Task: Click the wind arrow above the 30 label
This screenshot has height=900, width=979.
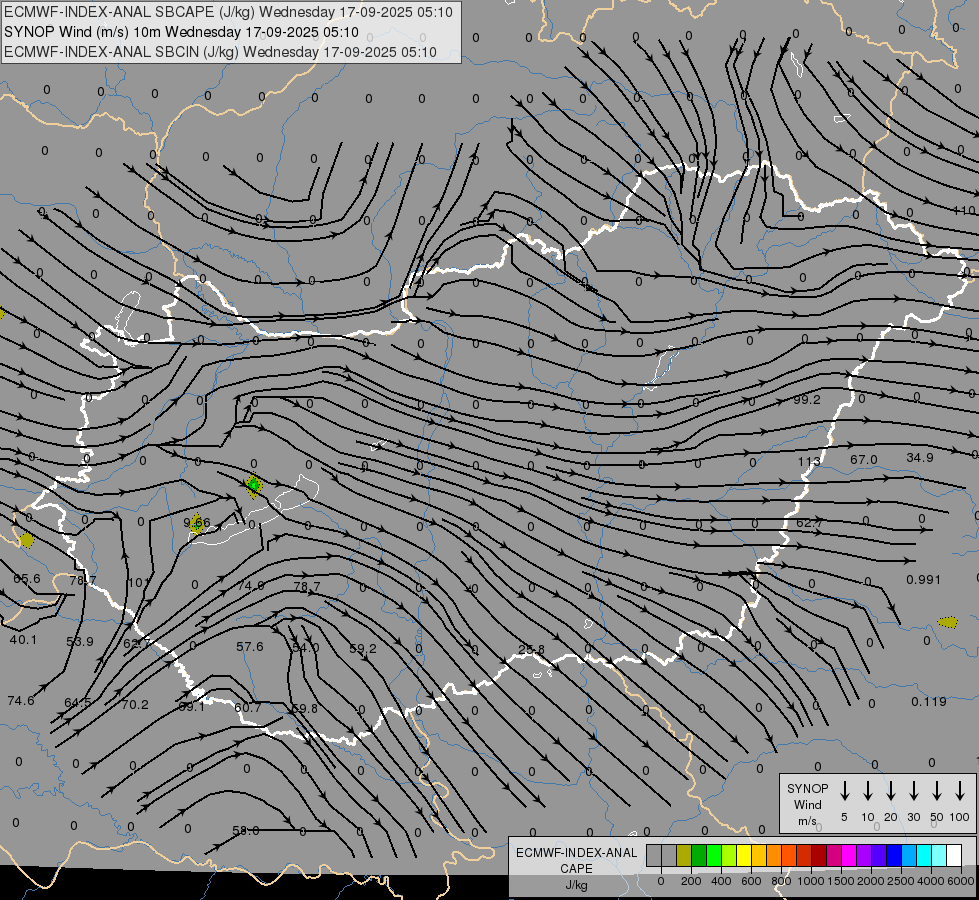Action: (x=913, y=791)
